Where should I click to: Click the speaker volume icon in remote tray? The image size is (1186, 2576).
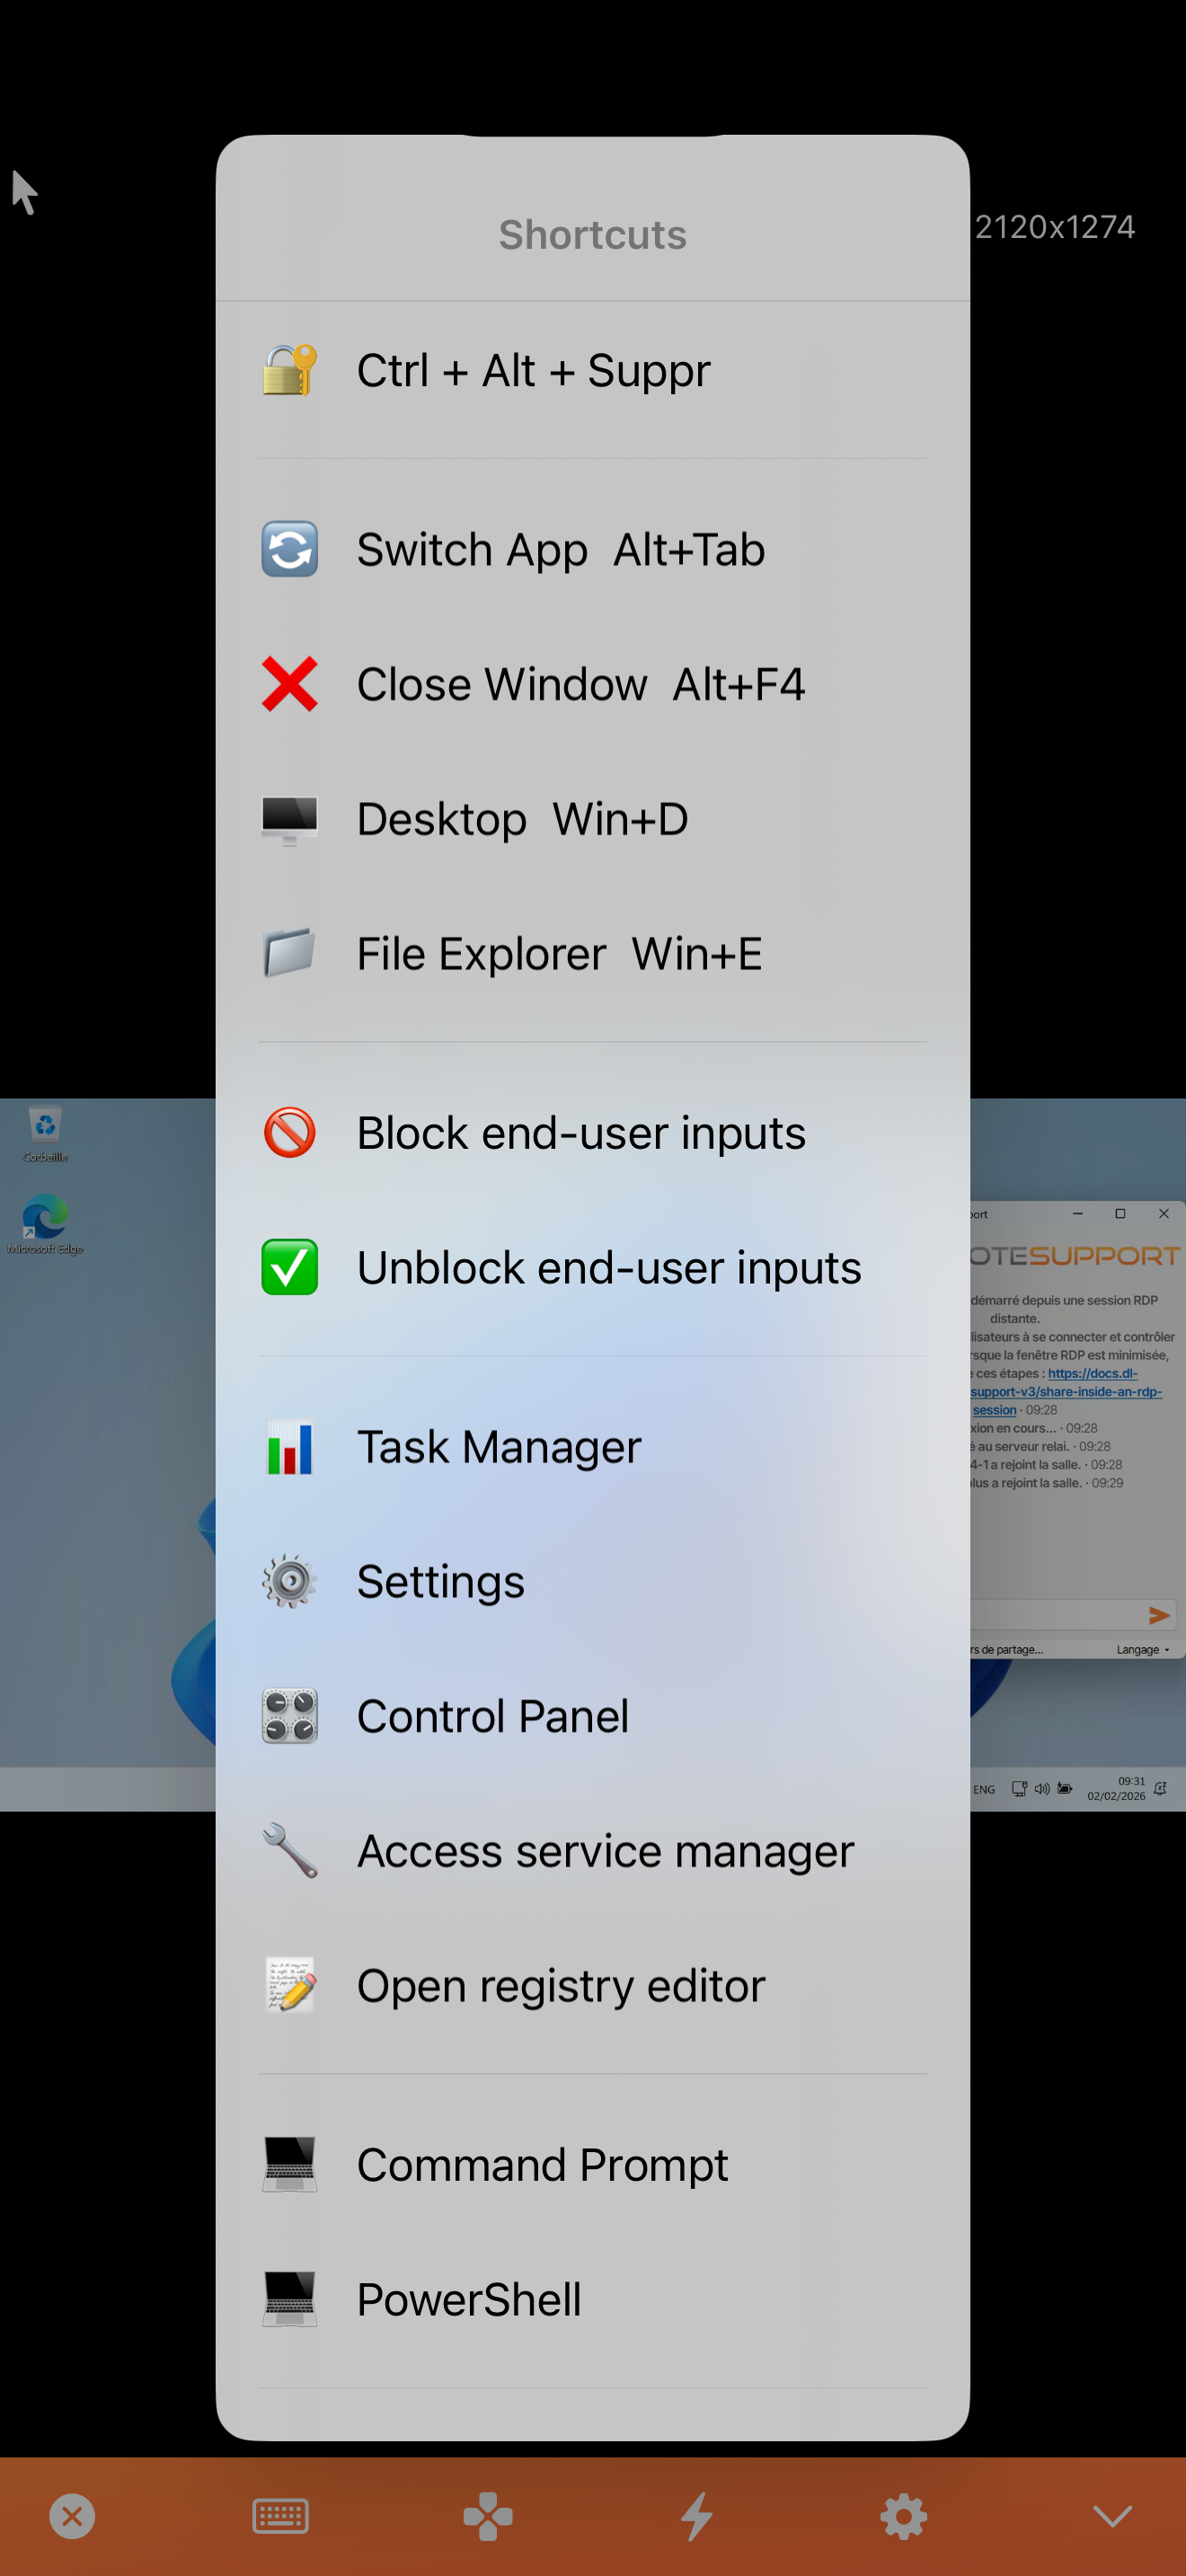click(1042, 1789)
